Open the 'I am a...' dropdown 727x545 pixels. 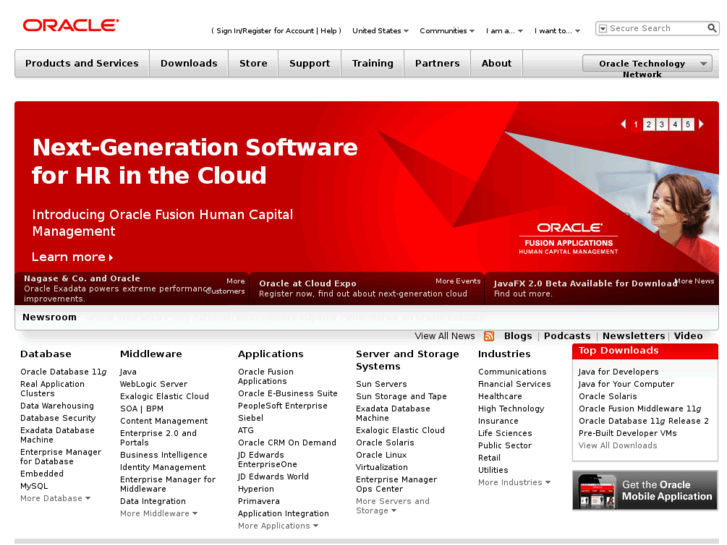[504, 31]
